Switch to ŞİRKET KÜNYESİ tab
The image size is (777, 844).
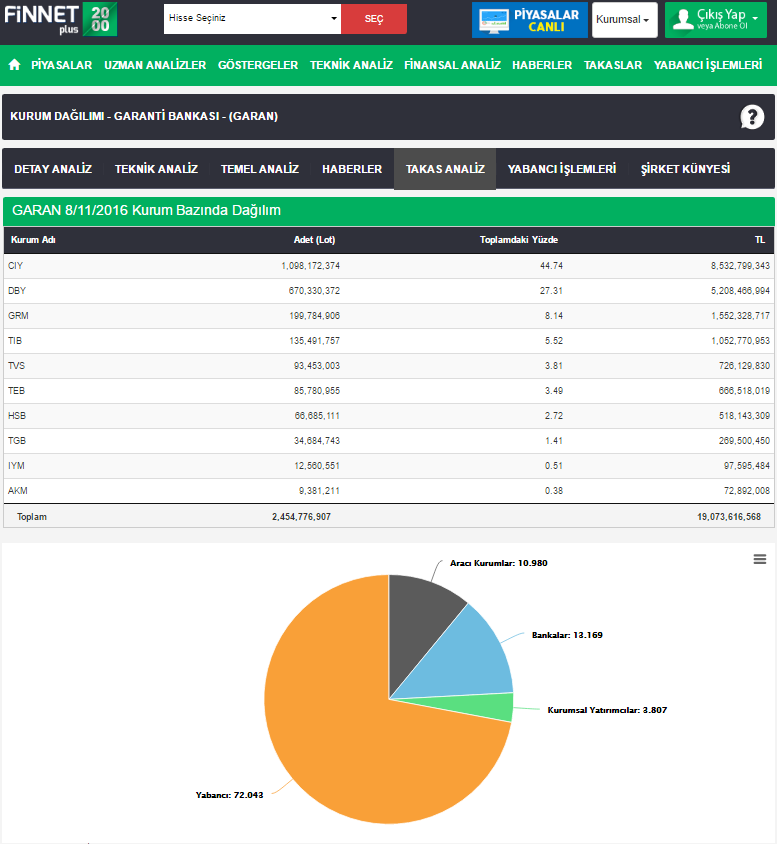(685, 169)
